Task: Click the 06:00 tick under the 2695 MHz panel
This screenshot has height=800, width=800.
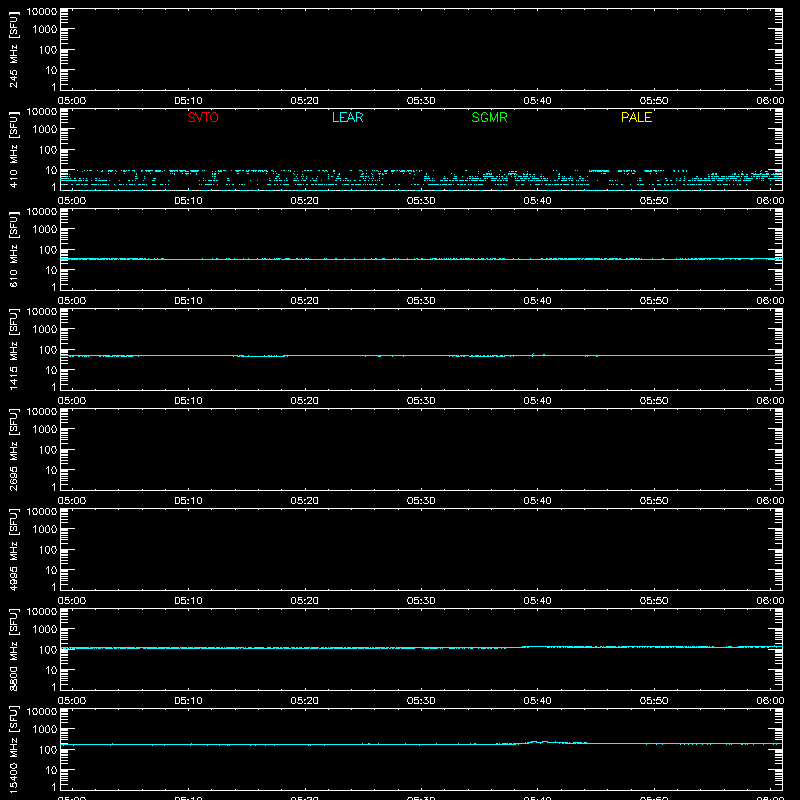Action: pos(770,501)
